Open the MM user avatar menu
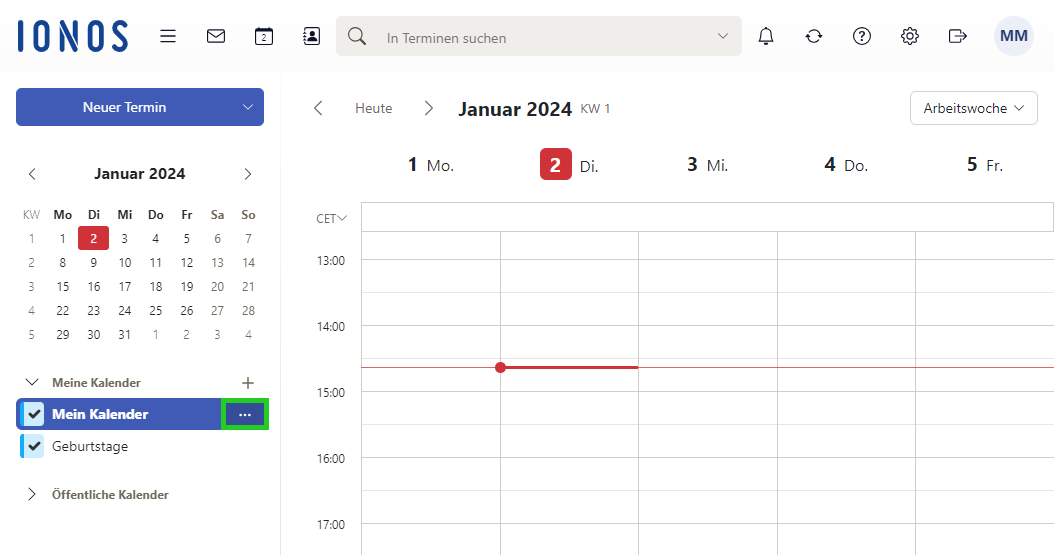The height and width of the screenshot is (555, 1054). [1014, 36]
